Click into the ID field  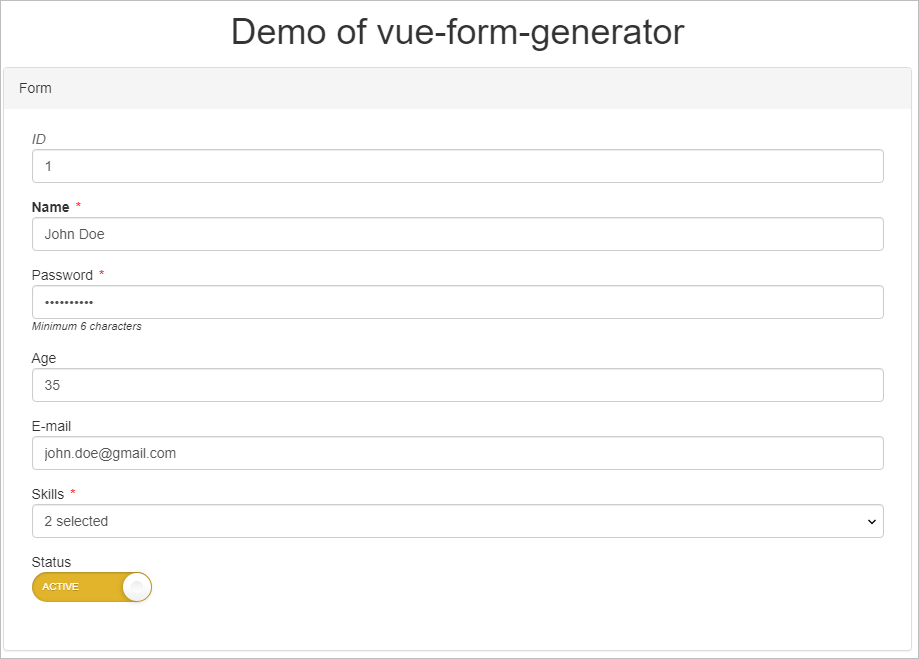point(457,166)
